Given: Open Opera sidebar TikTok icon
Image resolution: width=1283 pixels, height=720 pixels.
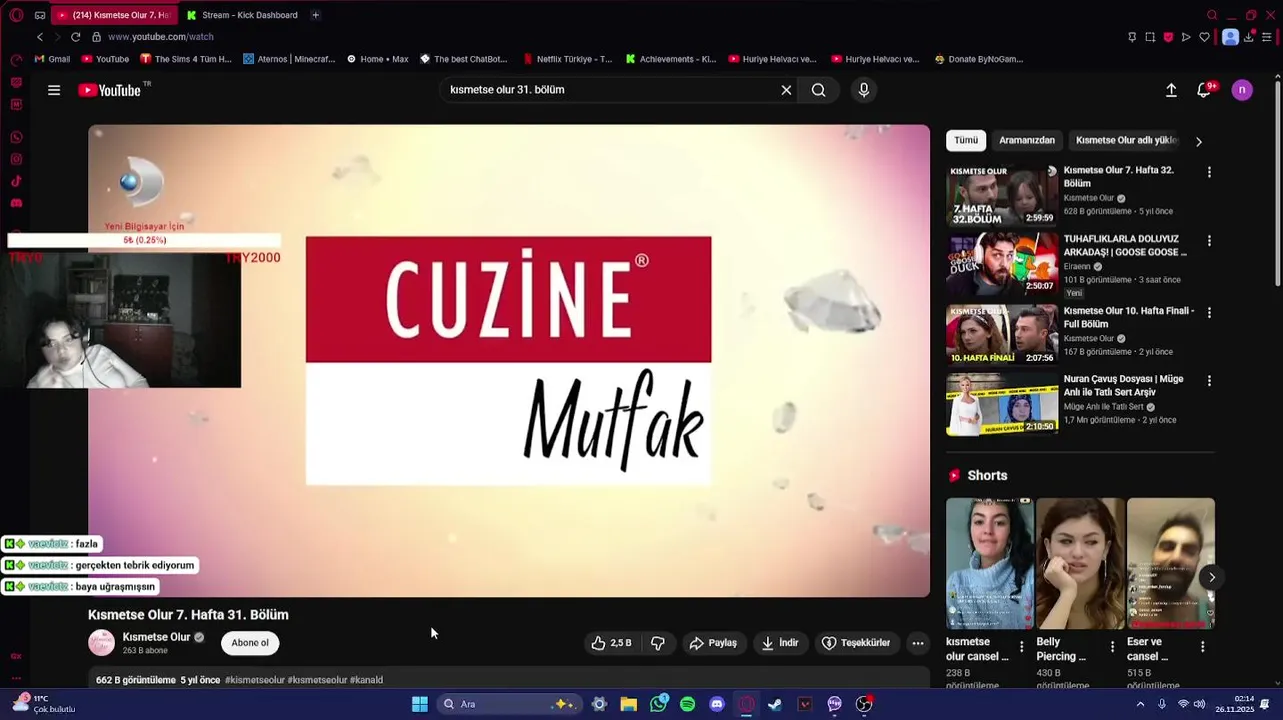Looking at the screenshot, I should coord(16,181).
